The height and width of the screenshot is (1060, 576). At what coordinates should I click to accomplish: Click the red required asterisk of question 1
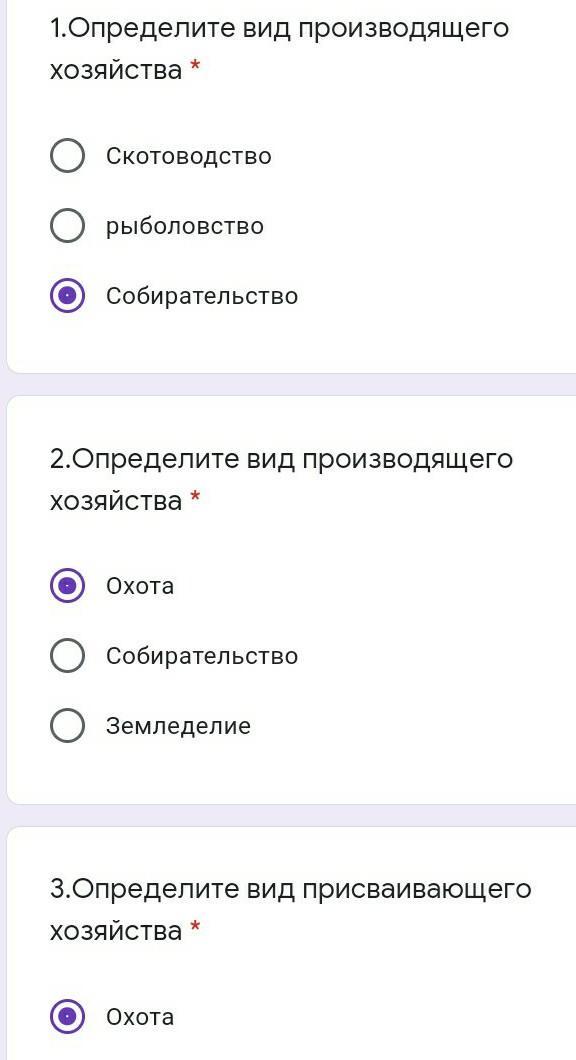pos(195,66)
